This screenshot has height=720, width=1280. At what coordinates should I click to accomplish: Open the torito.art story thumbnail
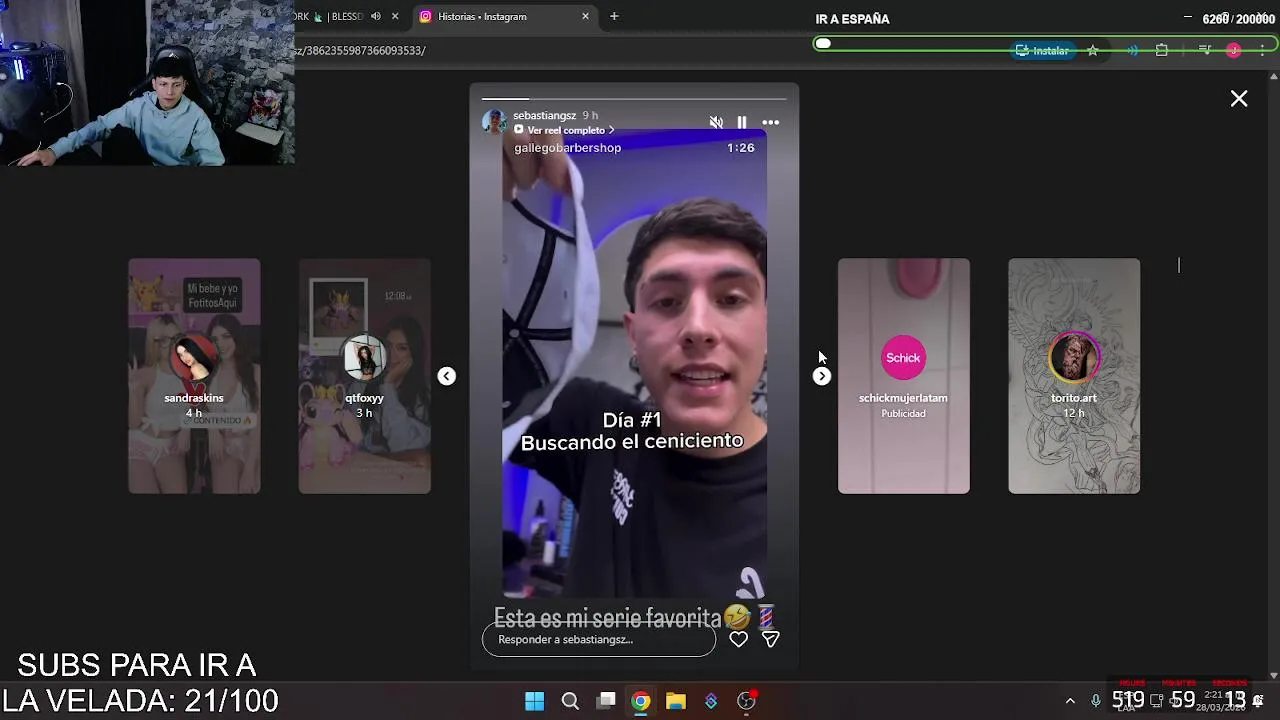pos(1074,376)
